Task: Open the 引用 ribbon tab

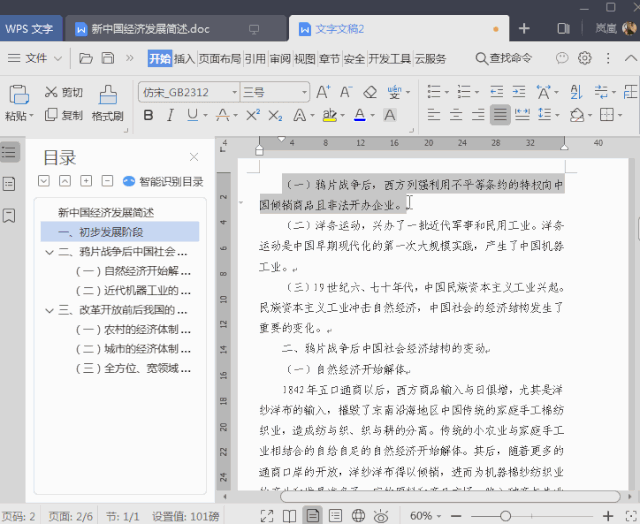Action: pos(255,59)
